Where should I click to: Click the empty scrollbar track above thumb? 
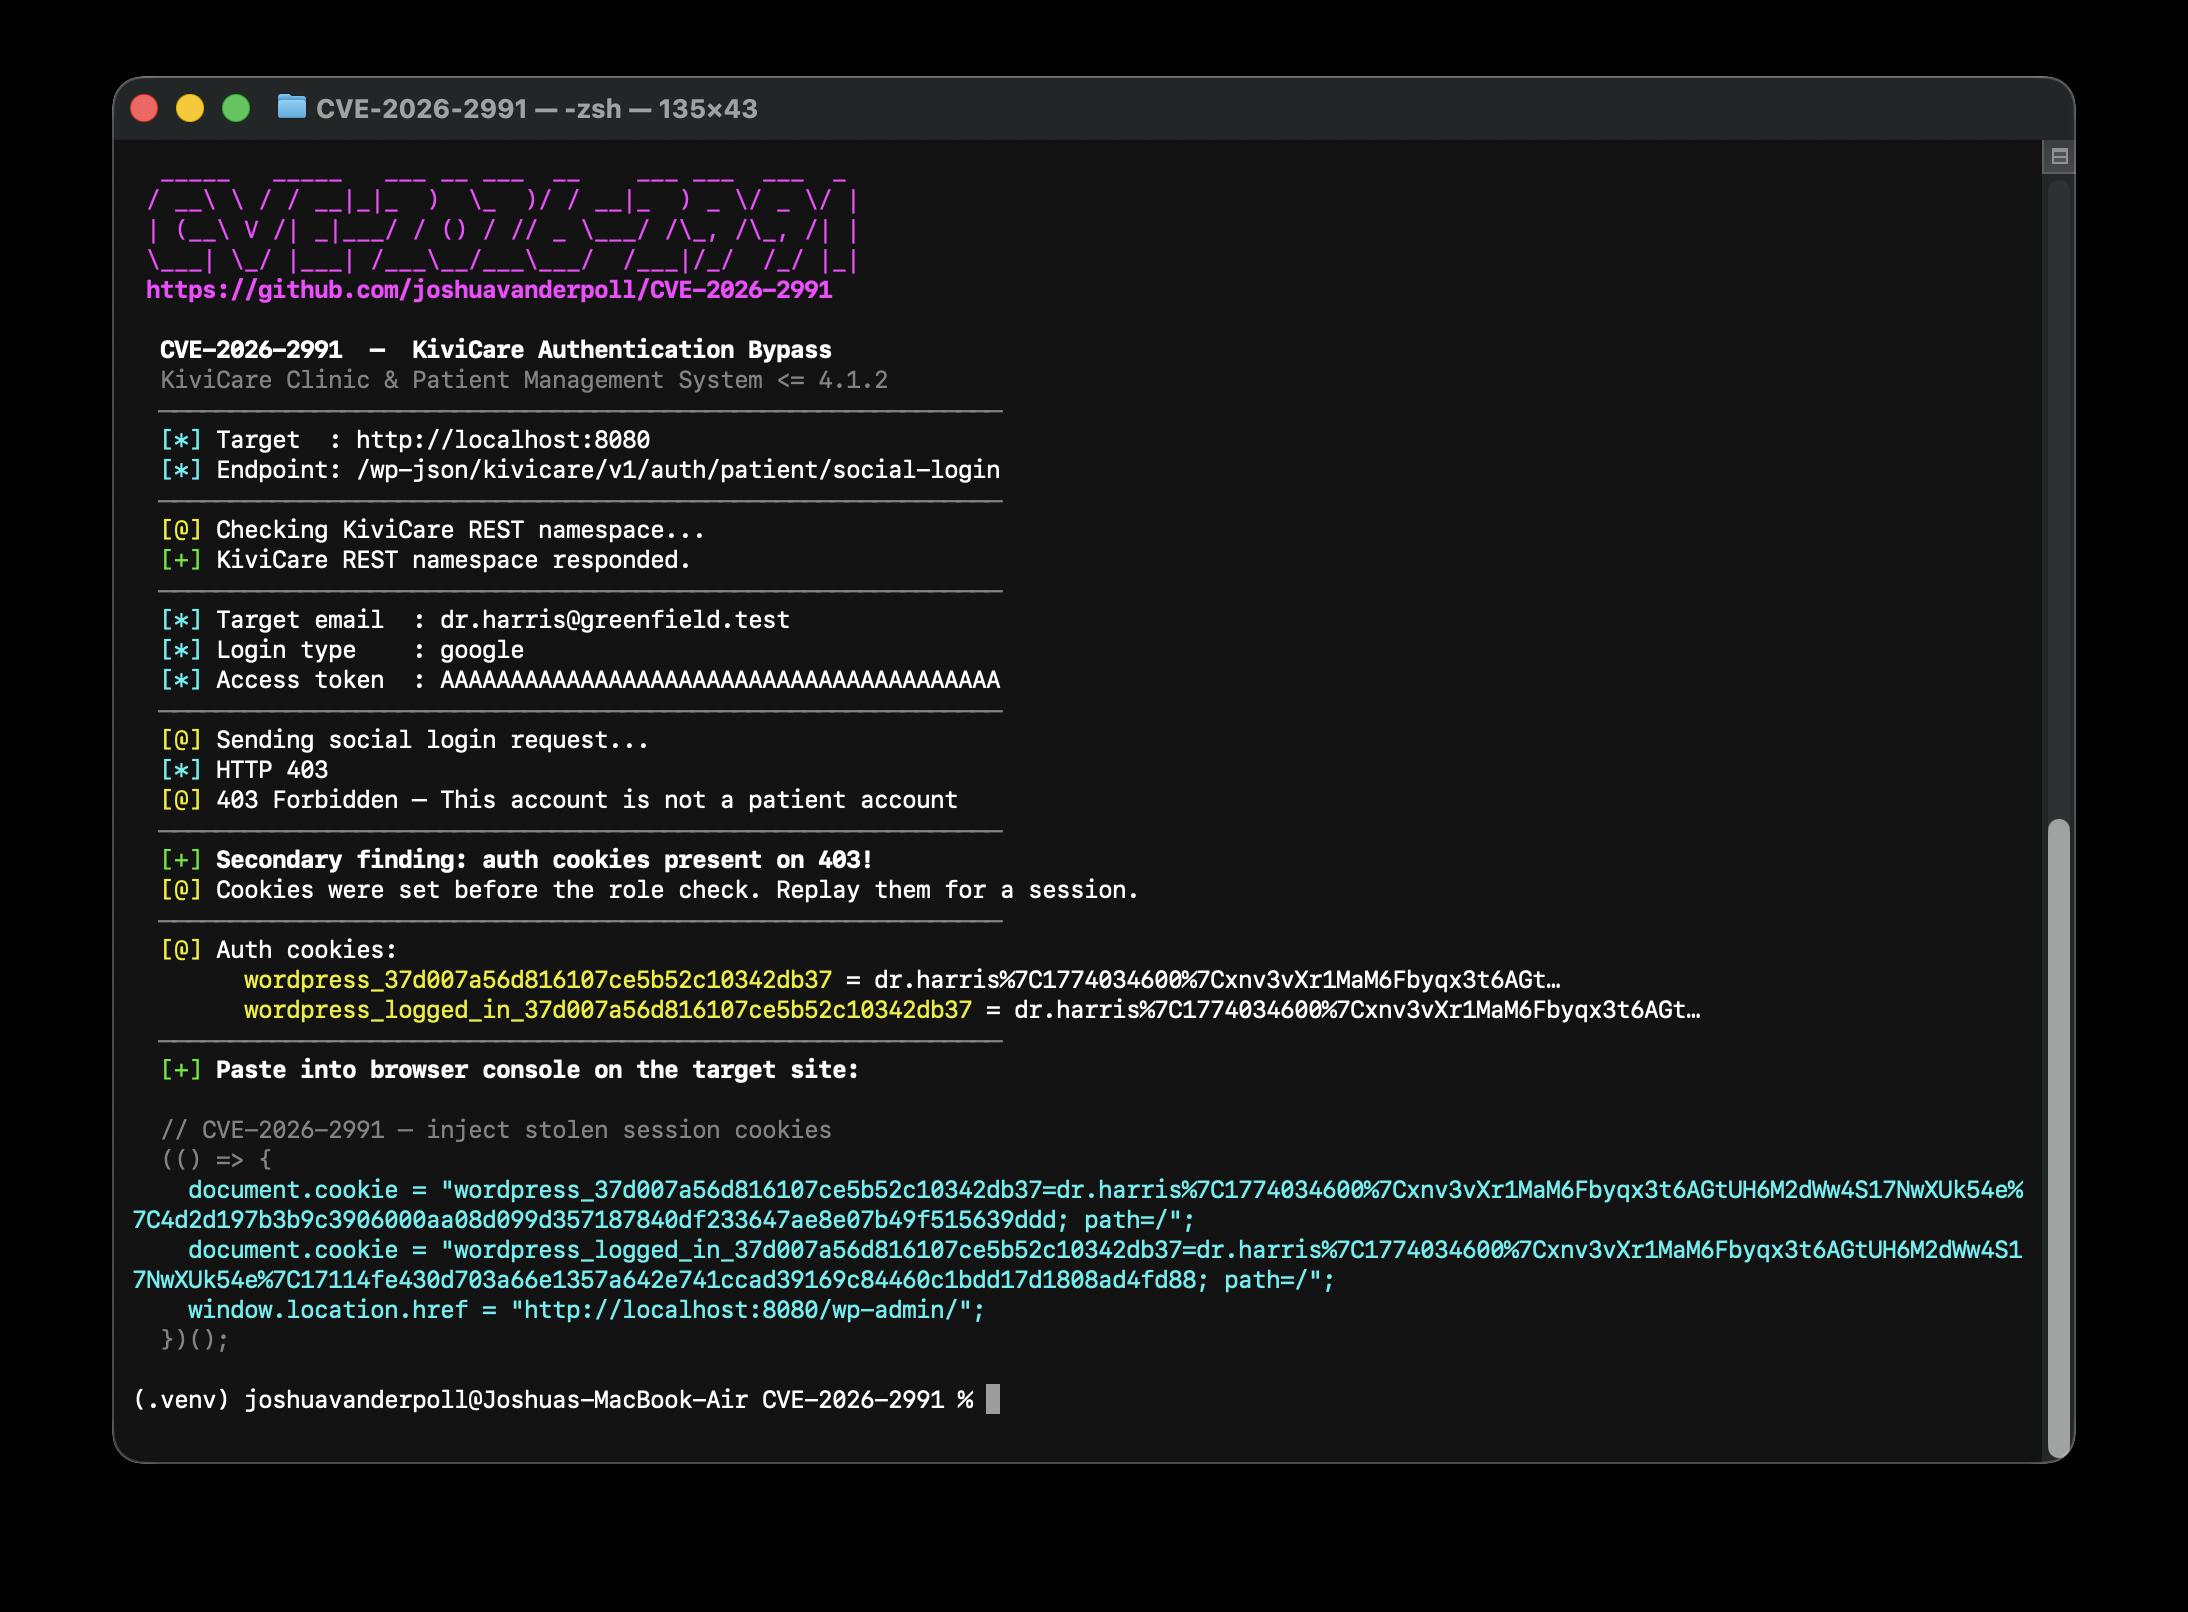(2058, 500)
